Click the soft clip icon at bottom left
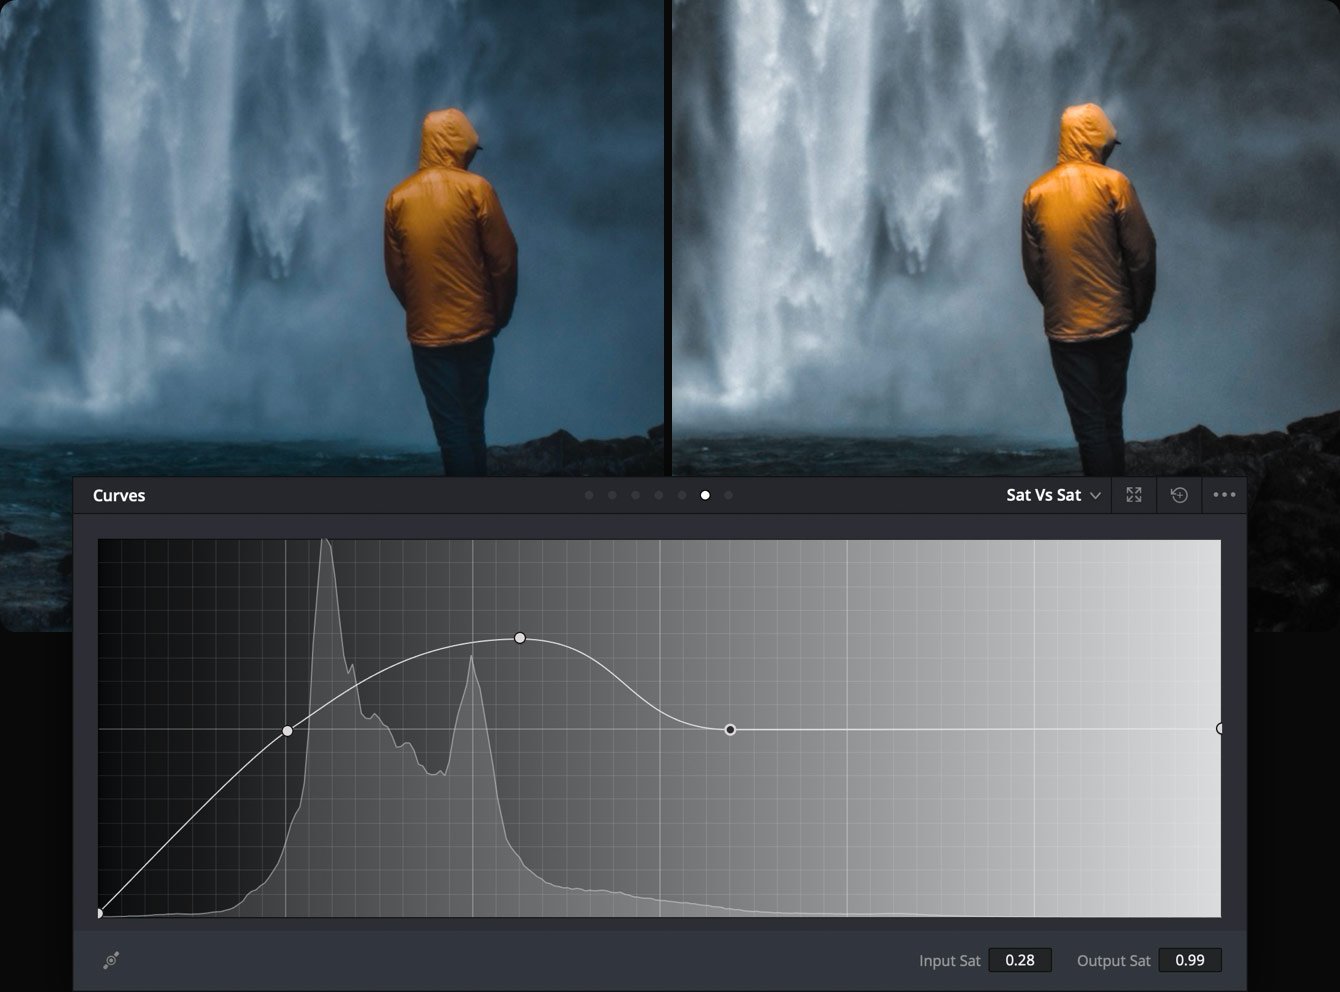 click(110, 959)
